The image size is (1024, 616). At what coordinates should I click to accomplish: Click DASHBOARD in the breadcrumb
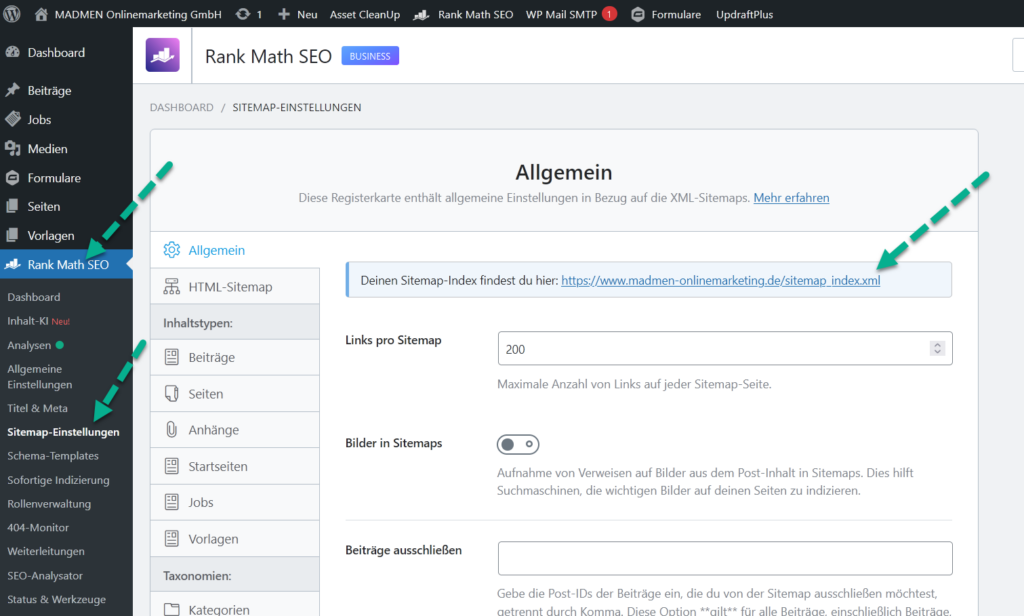(182, 107)
